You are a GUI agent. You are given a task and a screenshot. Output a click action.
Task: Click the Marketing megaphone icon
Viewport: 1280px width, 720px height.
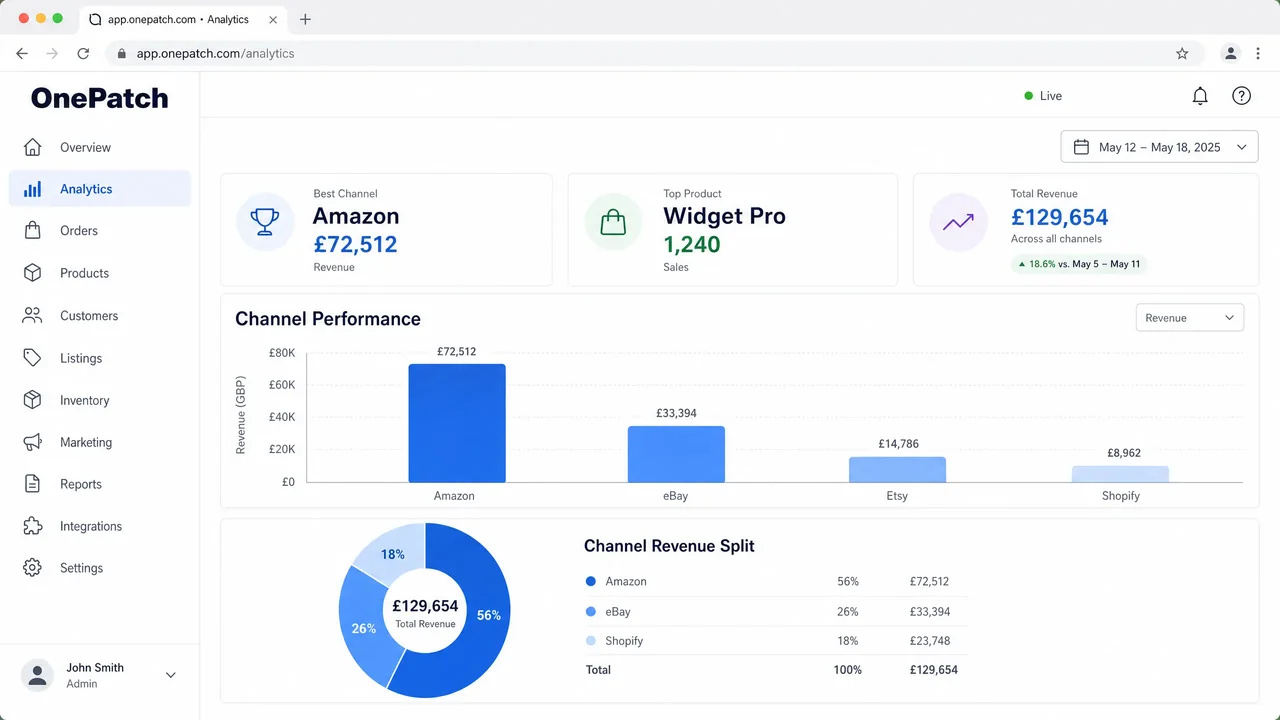[x=32, y=442]
